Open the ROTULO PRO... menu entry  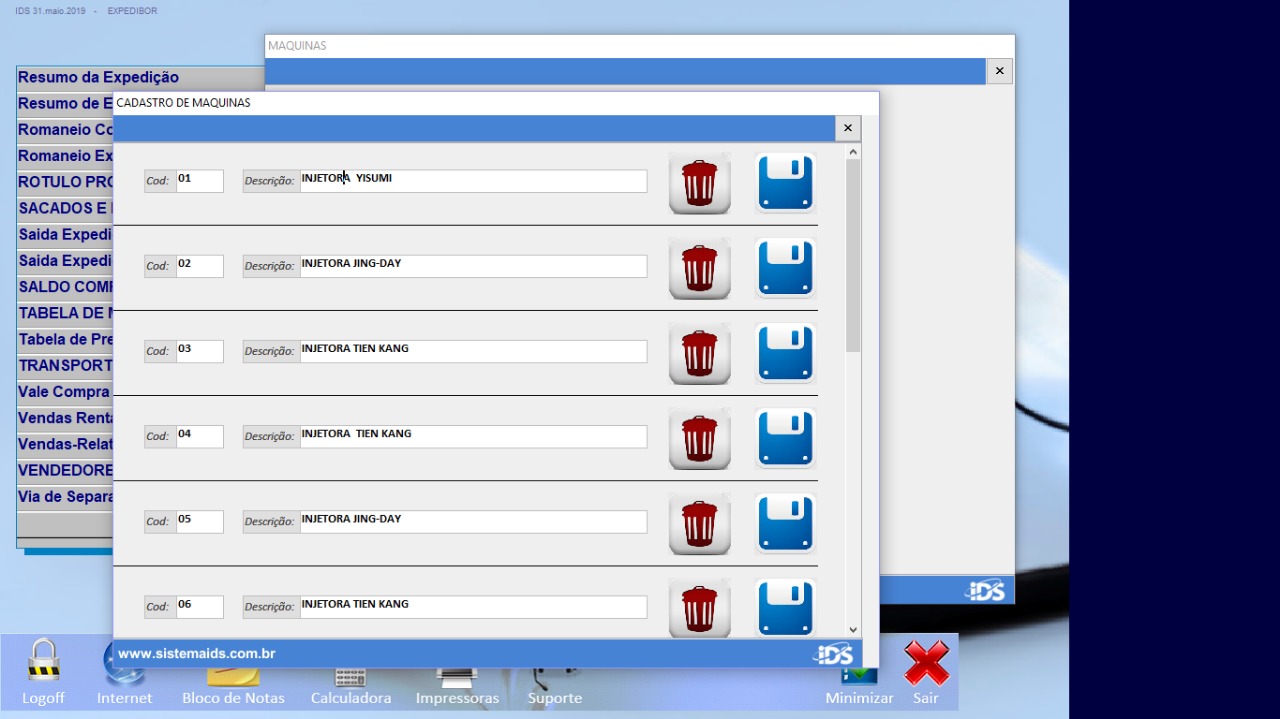[x=65, y=182]
